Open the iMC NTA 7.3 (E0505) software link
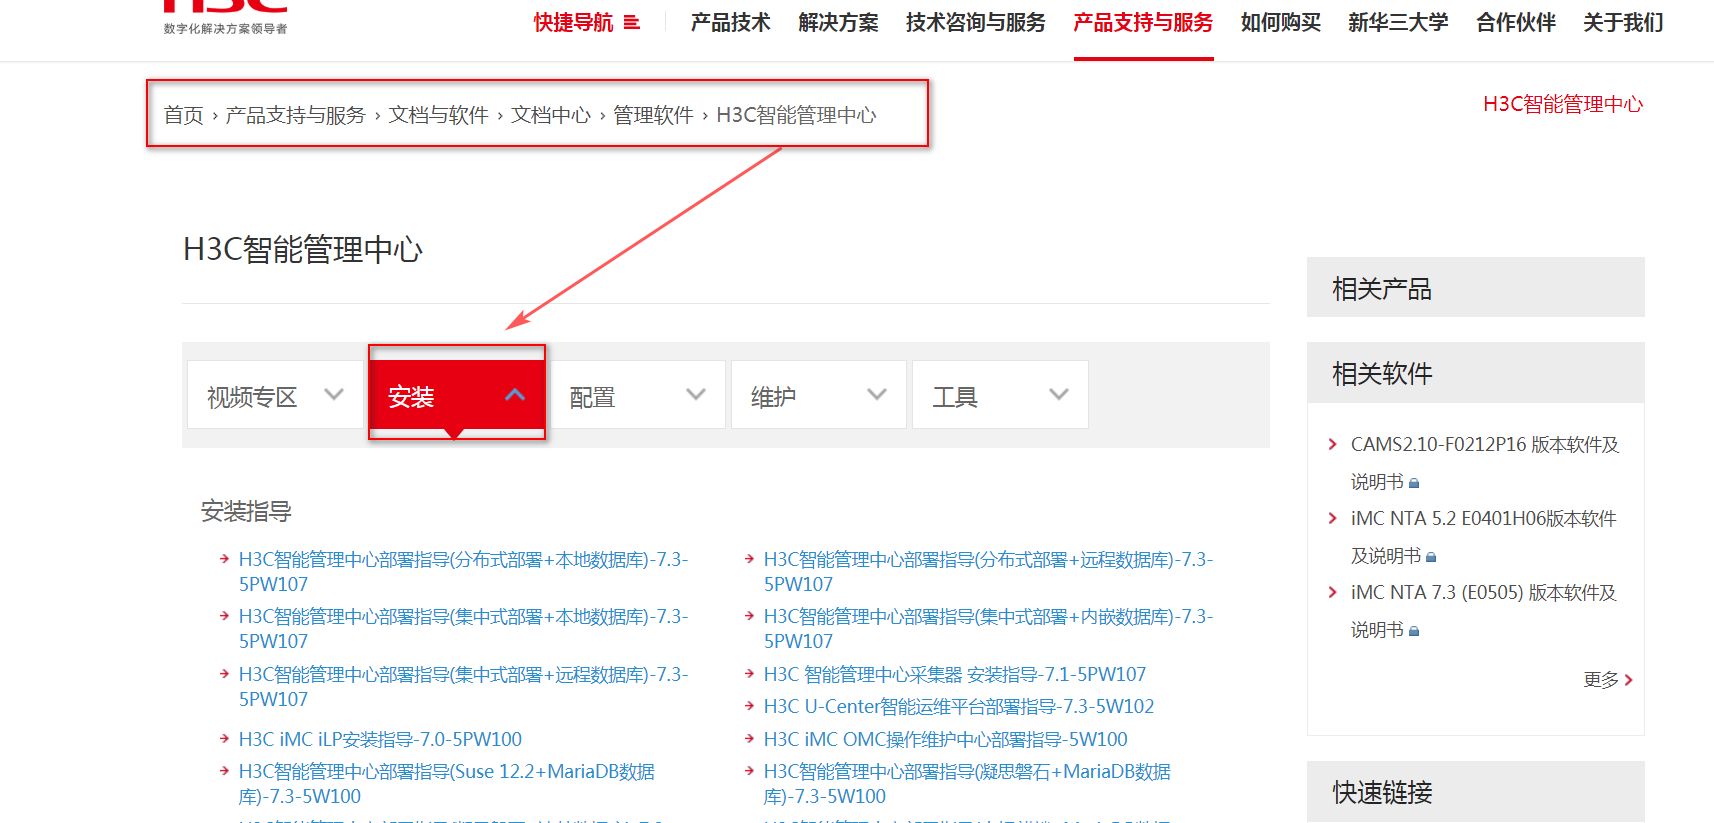The image size is (1714, 823). coord(1484,611)
